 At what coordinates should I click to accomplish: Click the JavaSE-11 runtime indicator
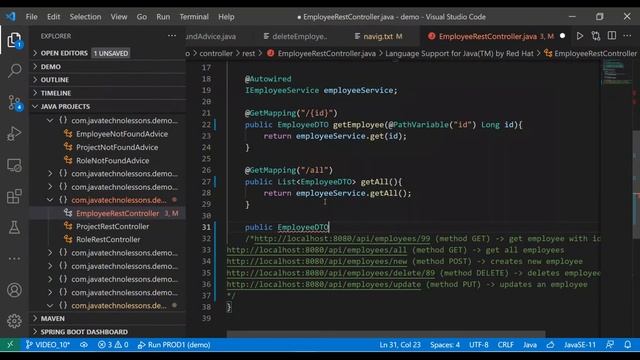pyautogui.click(x=580, y=345)
